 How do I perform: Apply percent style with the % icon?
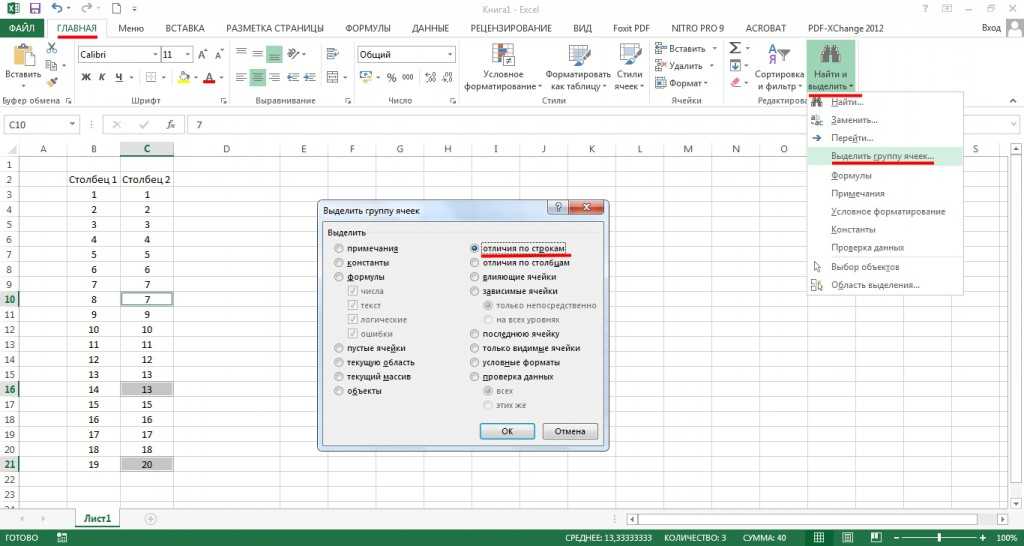coord(392,77)
